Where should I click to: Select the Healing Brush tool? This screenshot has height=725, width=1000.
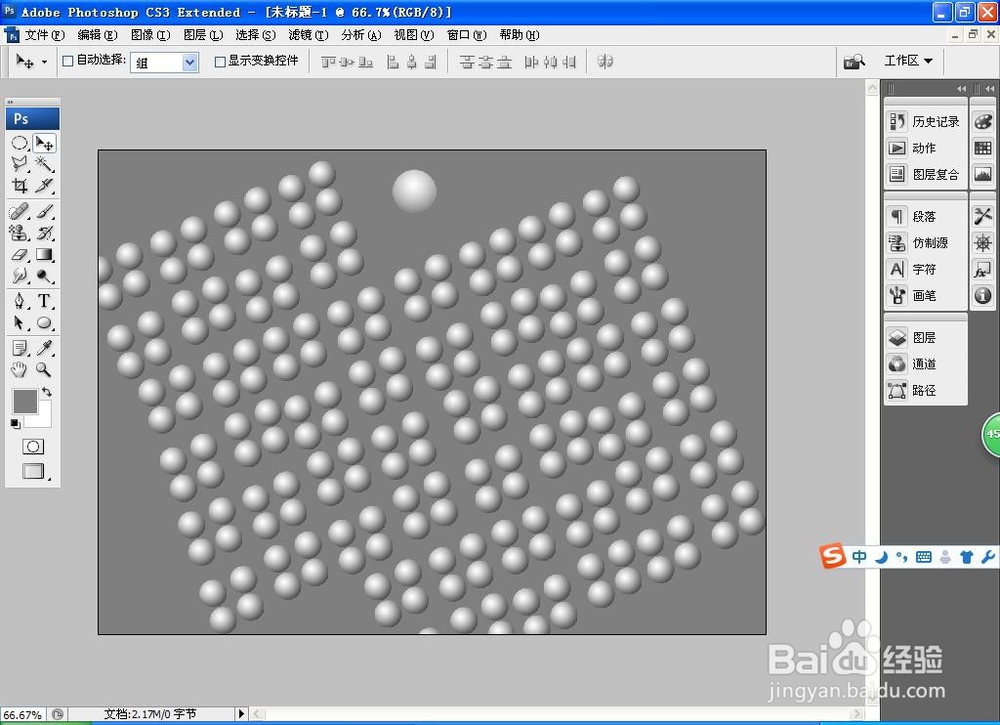[20, 211]
